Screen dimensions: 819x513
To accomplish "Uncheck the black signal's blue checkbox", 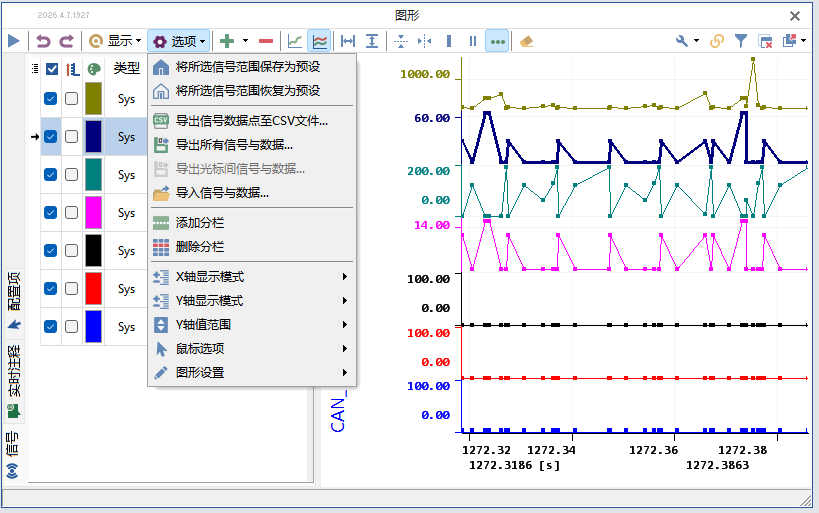I will pyautogui.click(x=51, y=250).
